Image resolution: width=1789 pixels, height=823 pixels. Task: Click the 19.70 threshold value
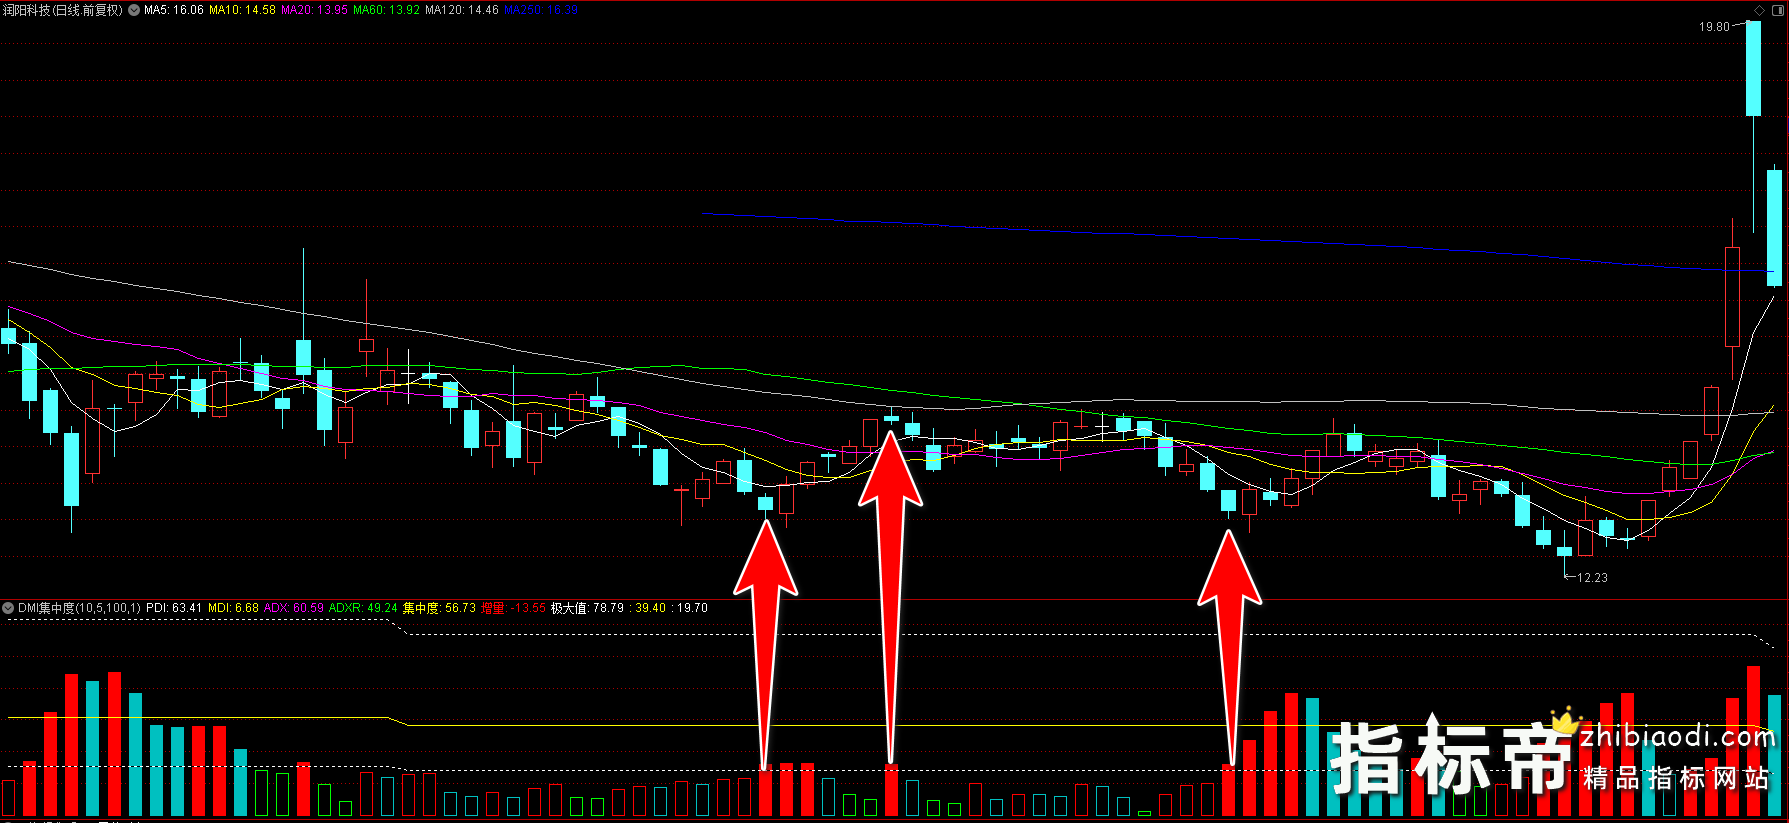point(692,608)
